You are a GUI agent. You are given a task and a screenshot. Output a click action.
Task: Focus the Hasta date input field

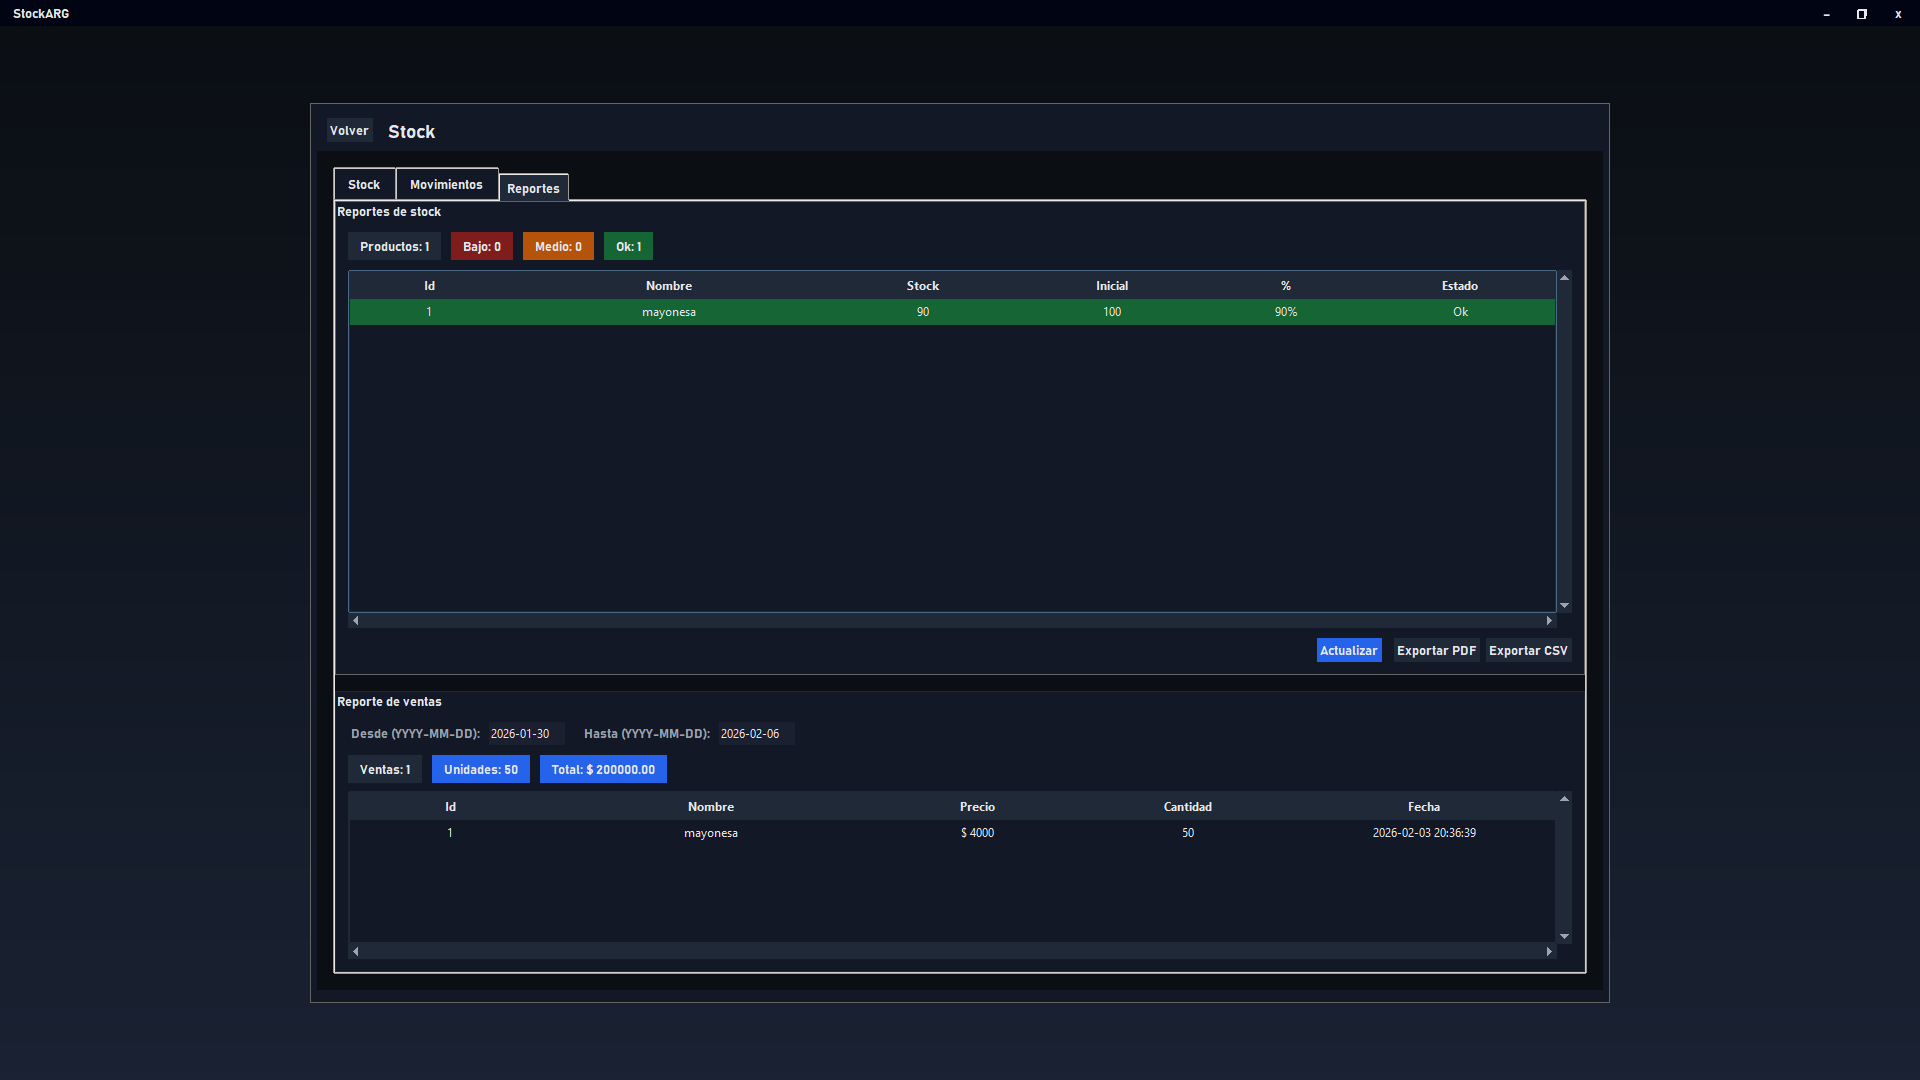pos(756,734)
